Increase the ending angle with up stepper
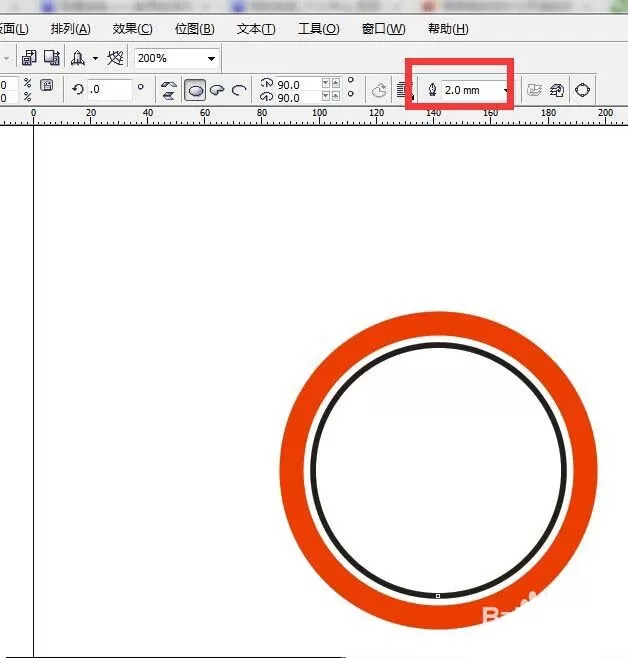This screenshot has width=628, height=658. pyautogui.click(x=336, y=97)
